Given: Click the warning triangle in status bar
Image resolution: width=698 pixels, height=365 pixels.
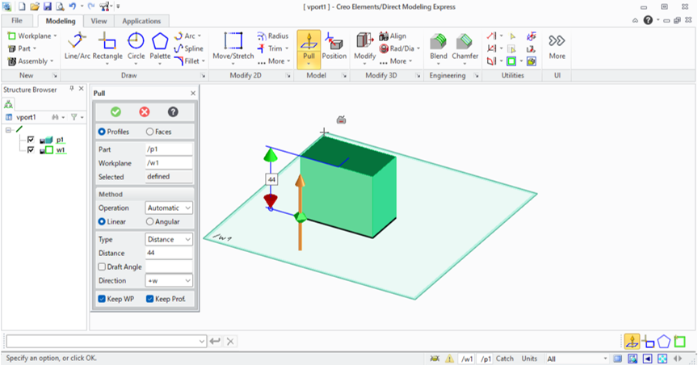Looking at the screenshot, I should (x=449, y=358).
